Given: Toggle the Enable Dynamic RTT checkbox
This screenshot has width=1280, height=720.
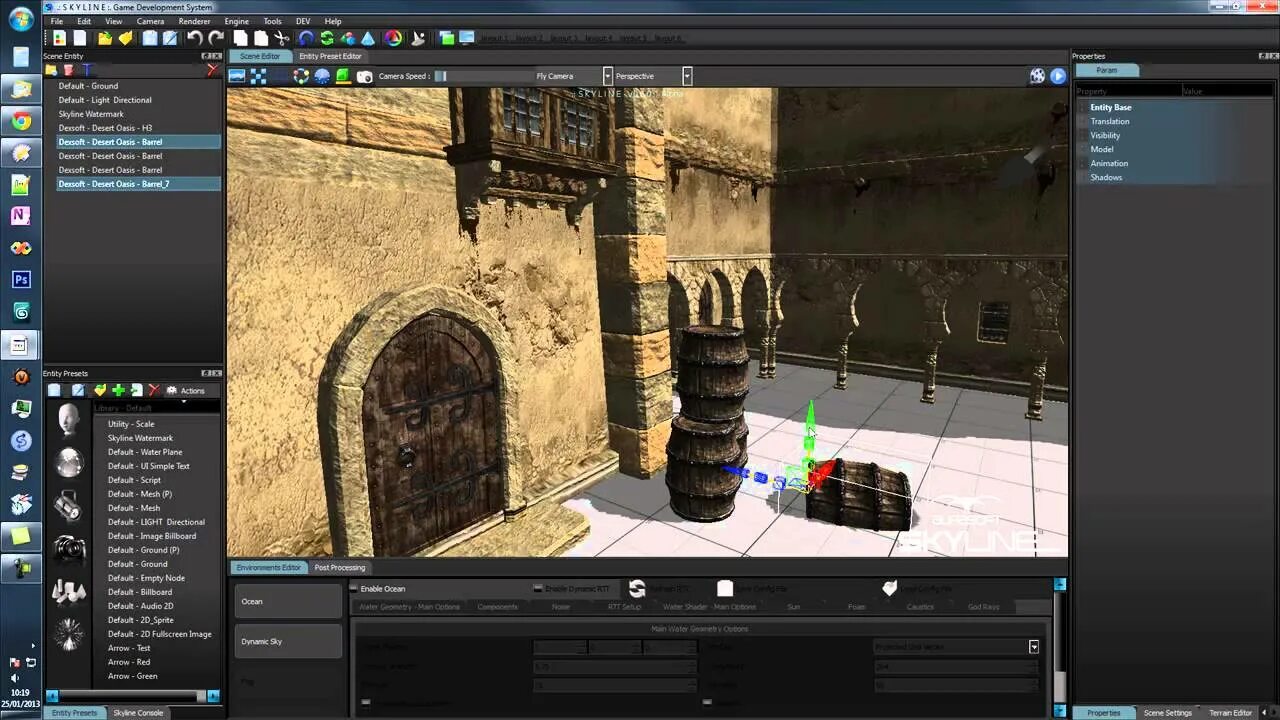Looking at the screenshot, I should pyautogui.click(x=538, y=588).
